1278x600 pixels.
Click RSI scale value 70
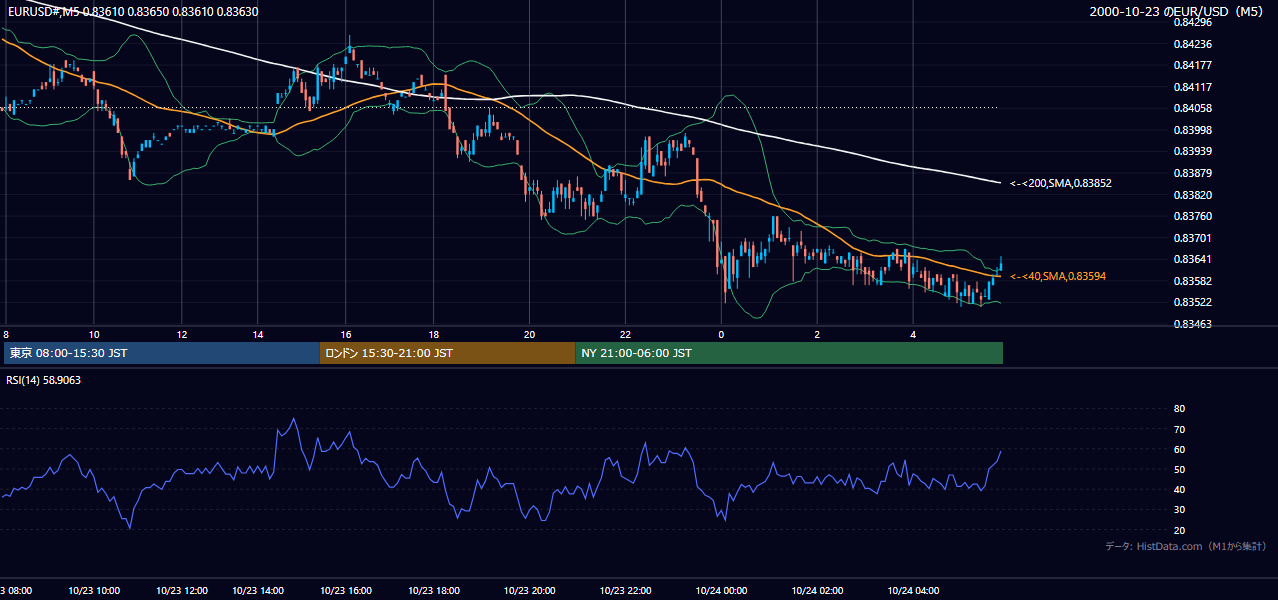1179,429
